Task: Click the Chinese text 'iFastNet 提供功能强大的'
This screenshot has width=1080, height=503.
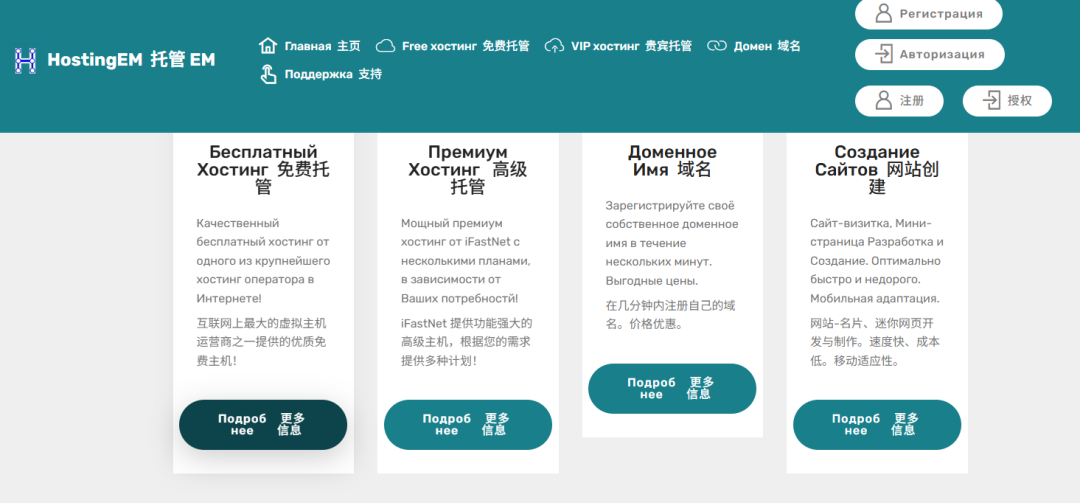Action: pyautogui.click(x=466, y=341)
